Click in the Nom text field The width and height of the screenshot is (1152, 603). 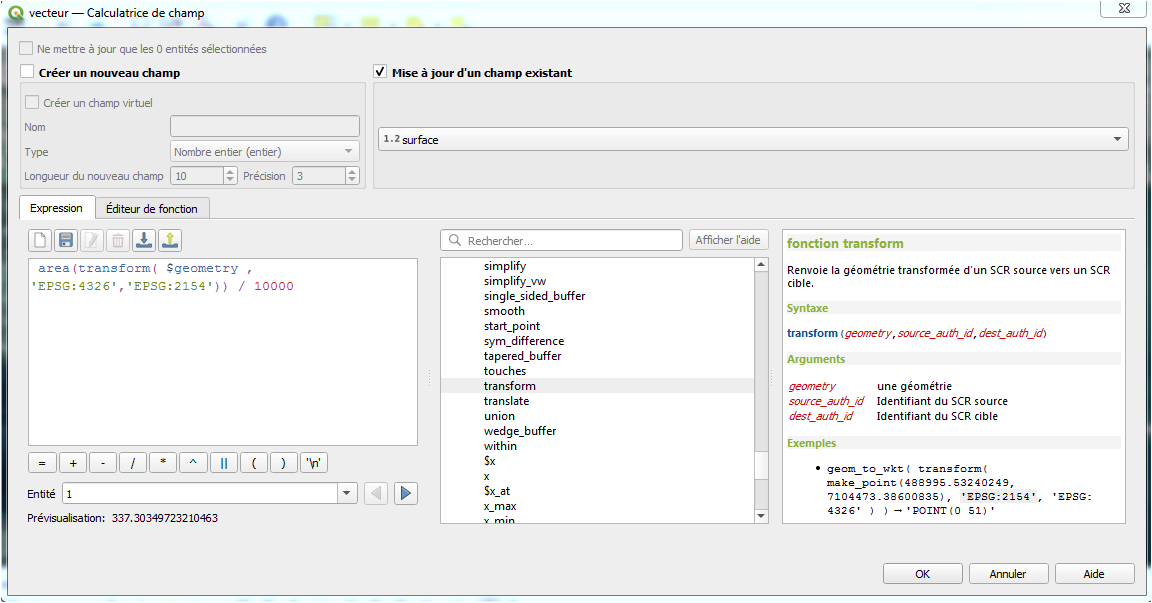(264, 126)
